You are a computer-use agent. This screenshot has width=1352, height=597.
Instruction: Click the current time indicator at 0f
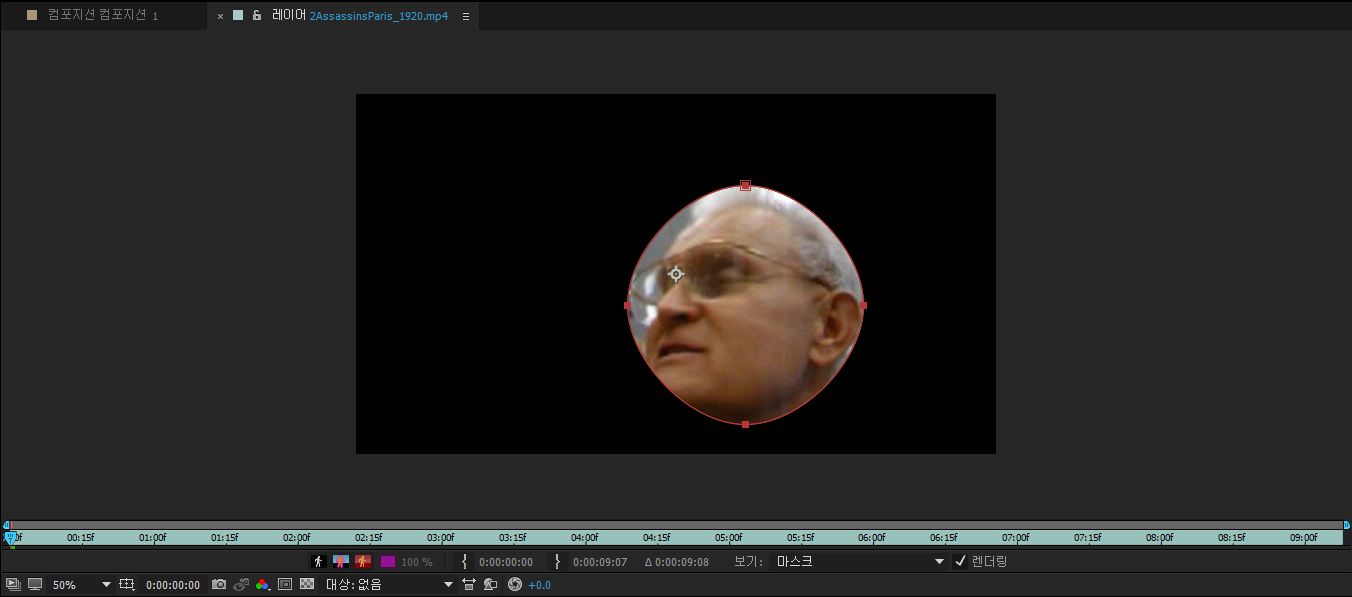(x=11, y=537)
